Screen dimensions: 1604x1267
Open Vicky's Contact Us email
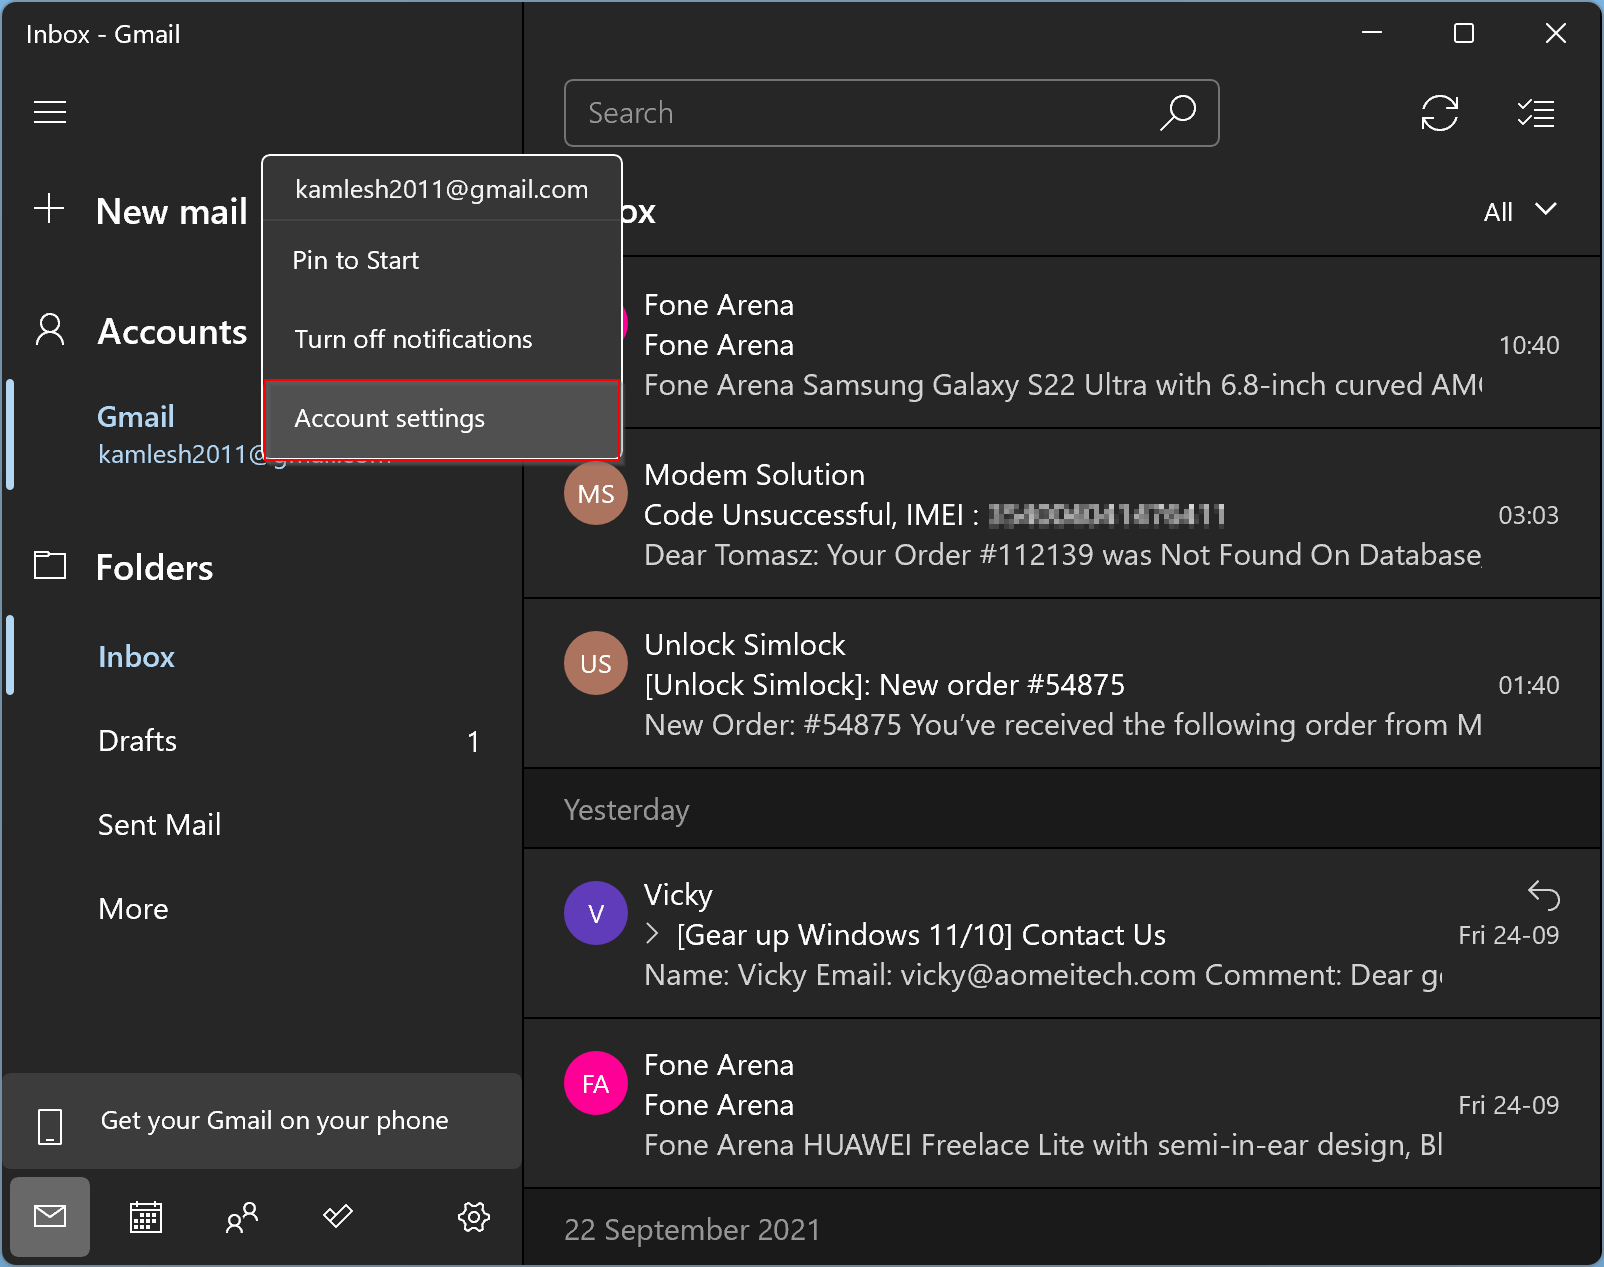click(1062, 934)
